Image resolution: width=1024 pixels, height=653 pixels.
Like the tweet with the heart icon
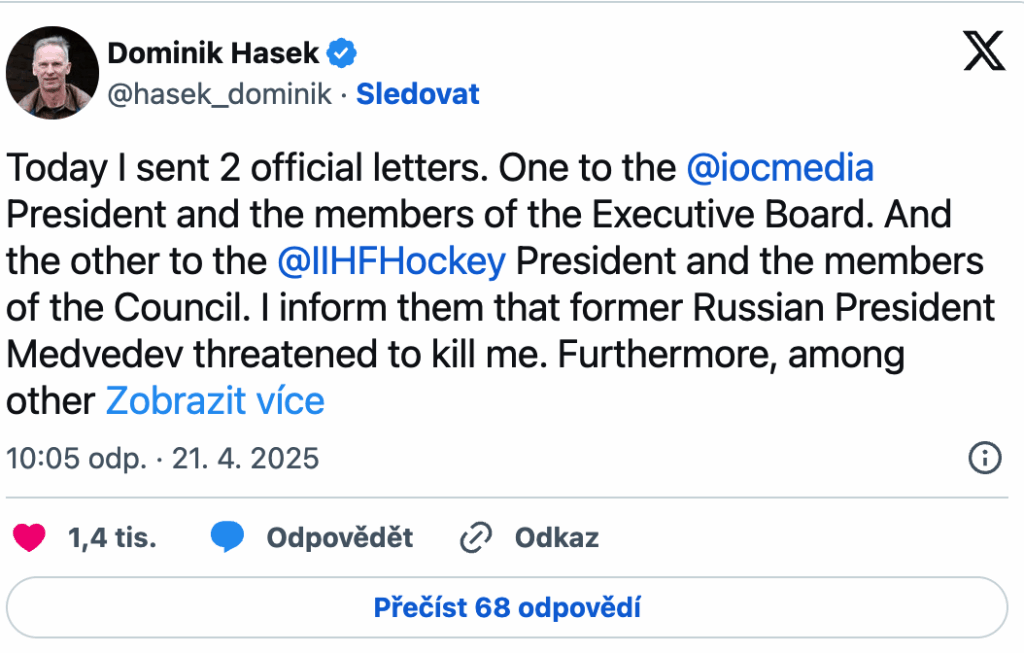pos(29,538)
